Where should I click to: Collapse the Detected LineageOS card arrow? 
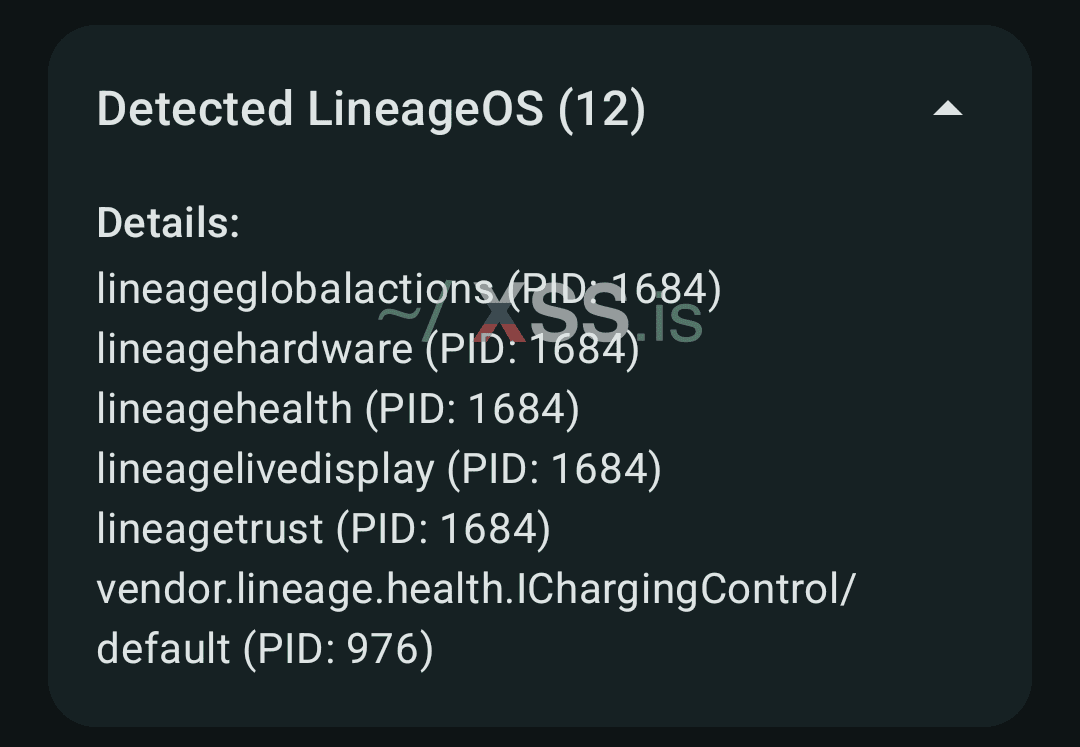[947, 109]
